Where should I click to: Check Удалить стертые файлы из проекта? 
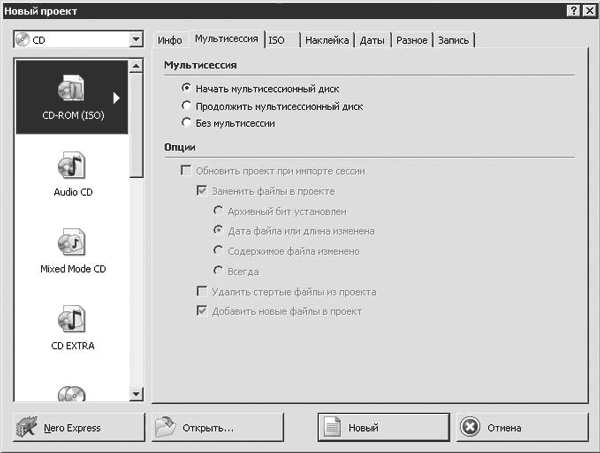202,291
